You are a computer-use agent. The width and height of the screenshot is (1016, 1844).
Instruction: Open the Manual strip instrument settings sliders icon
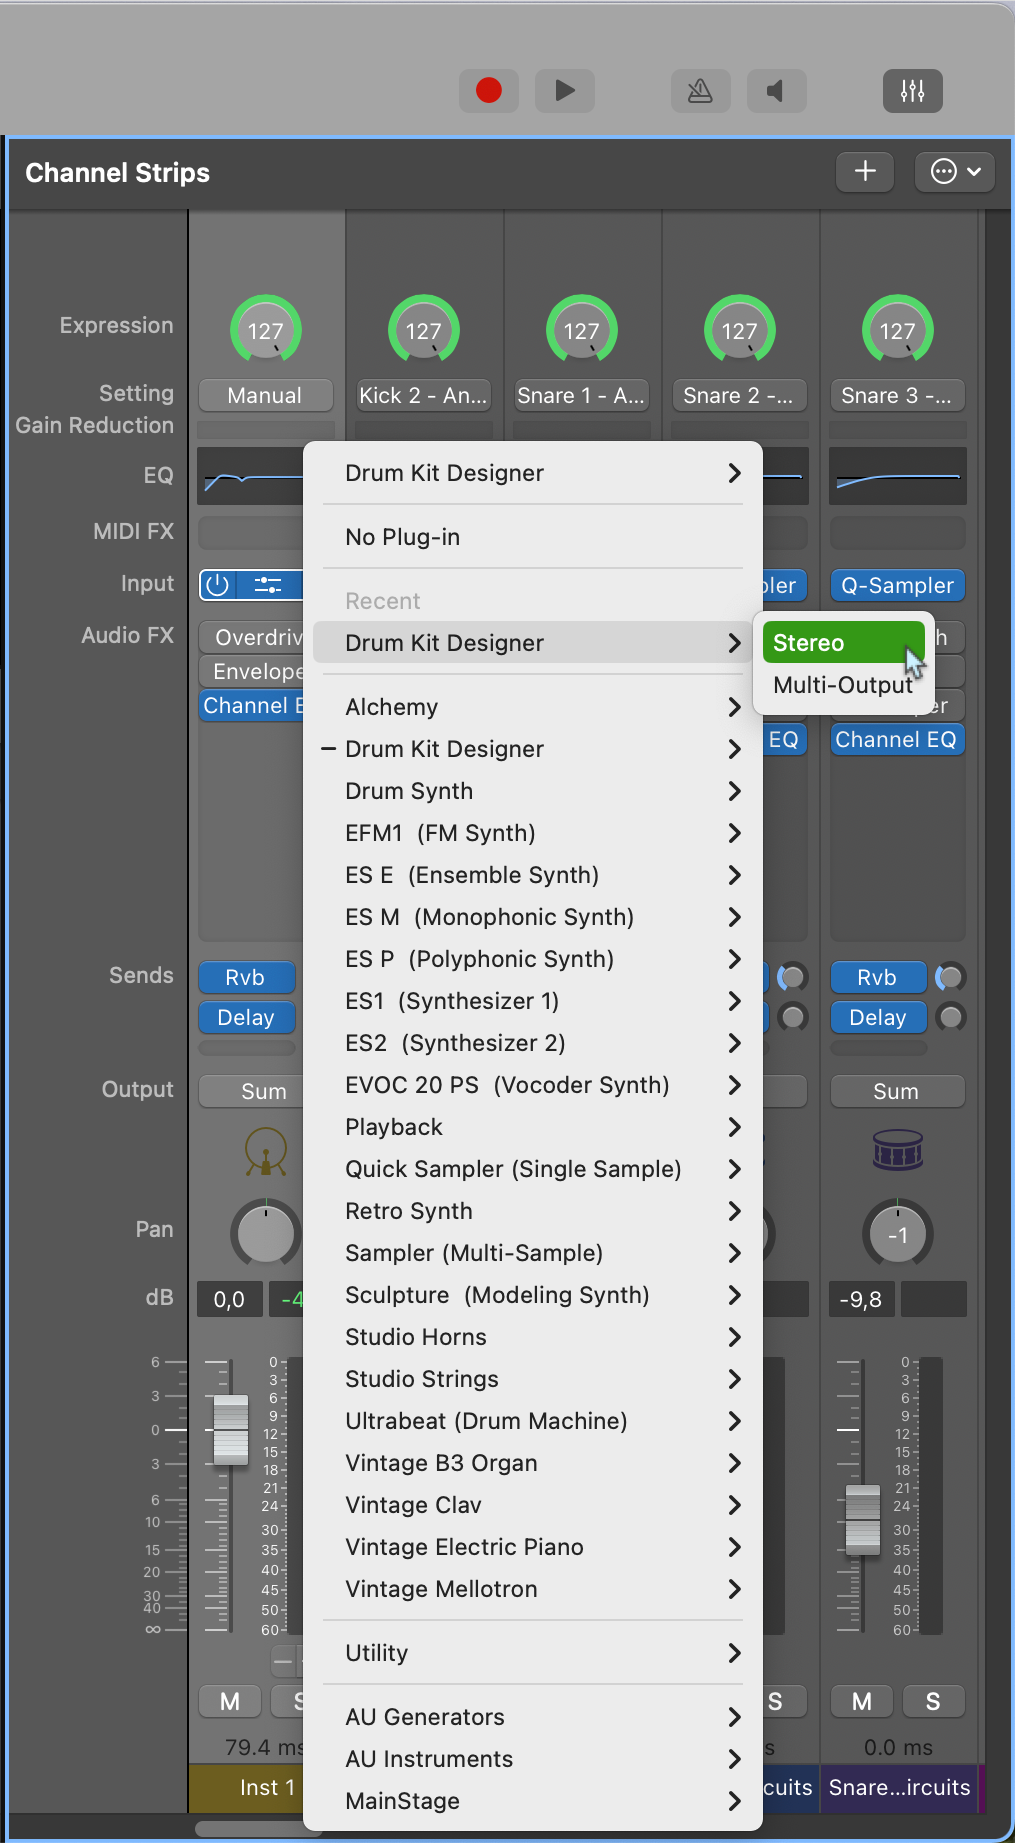pos(269,585)
